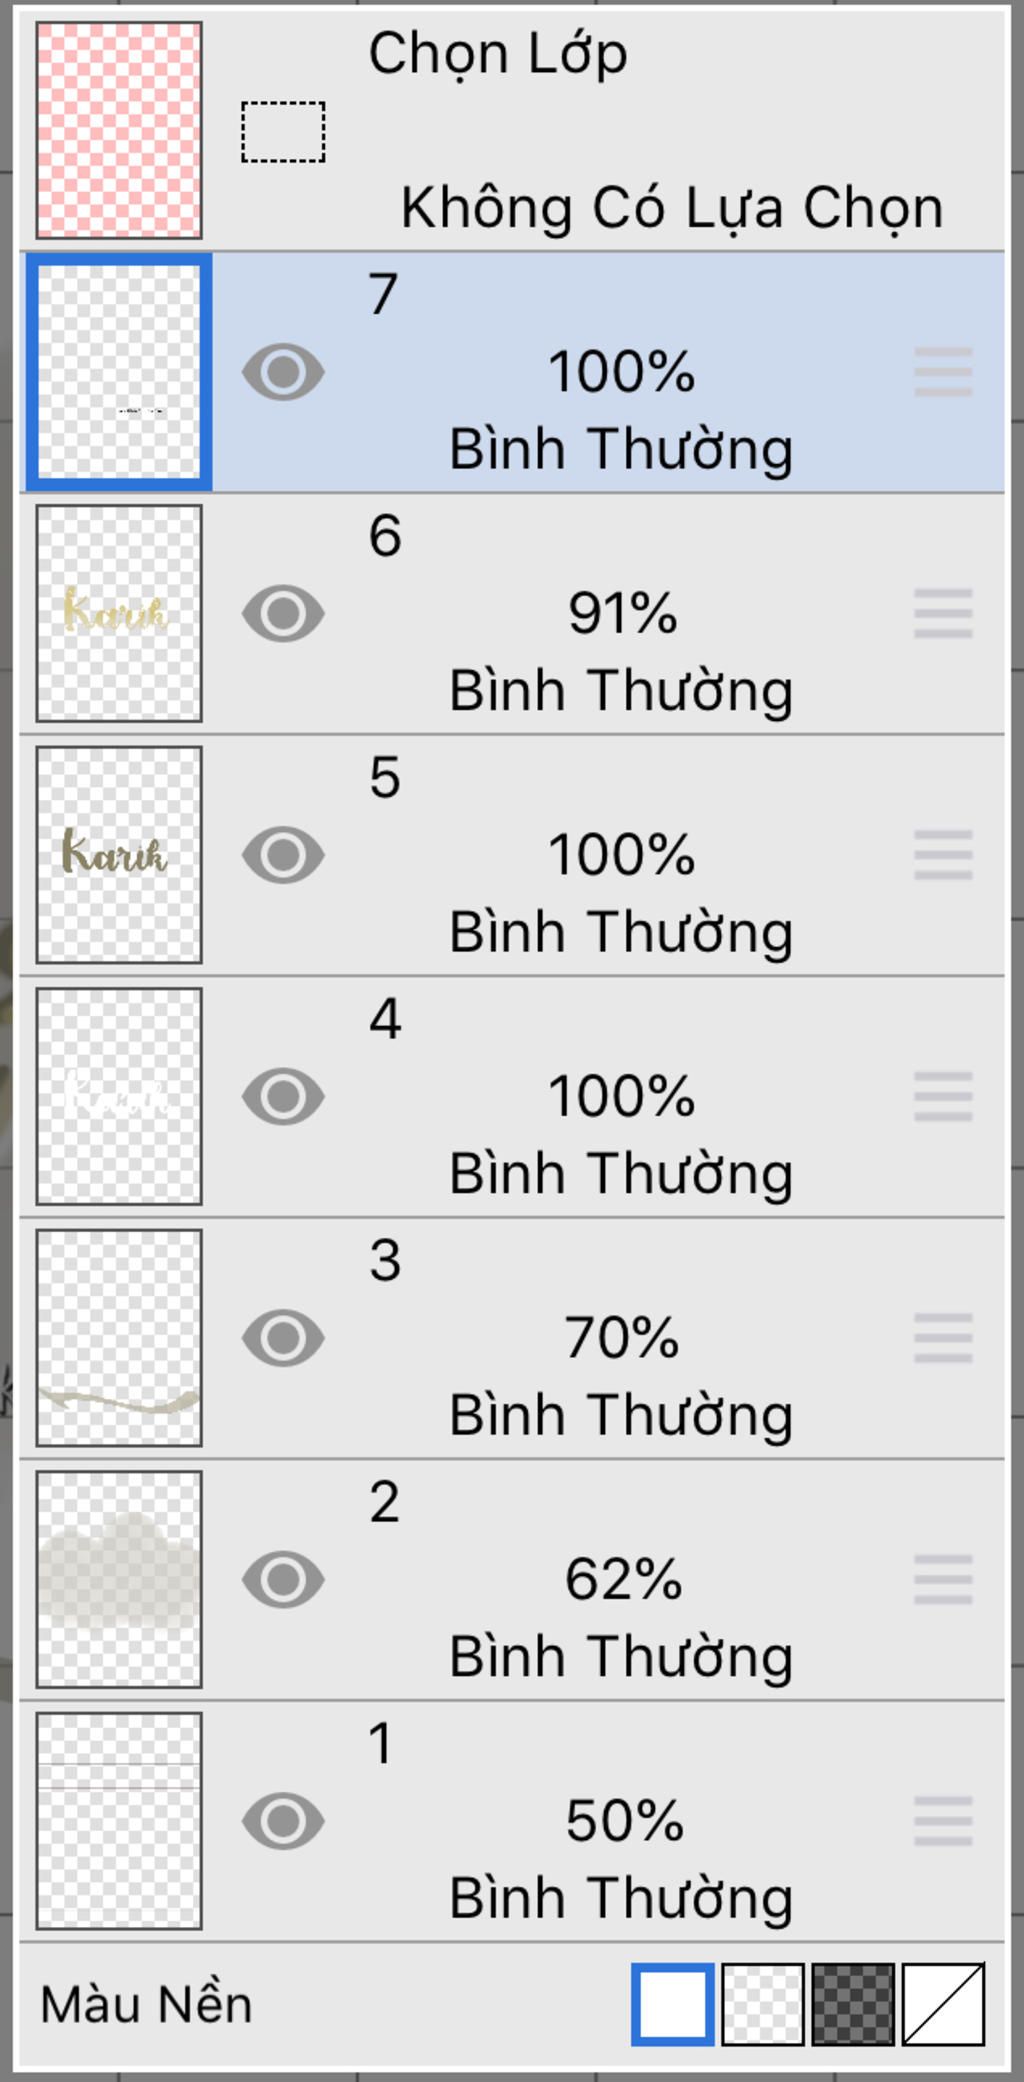
Task: Hide layer 7 with its eye icon
Action: tap(283, 372)
